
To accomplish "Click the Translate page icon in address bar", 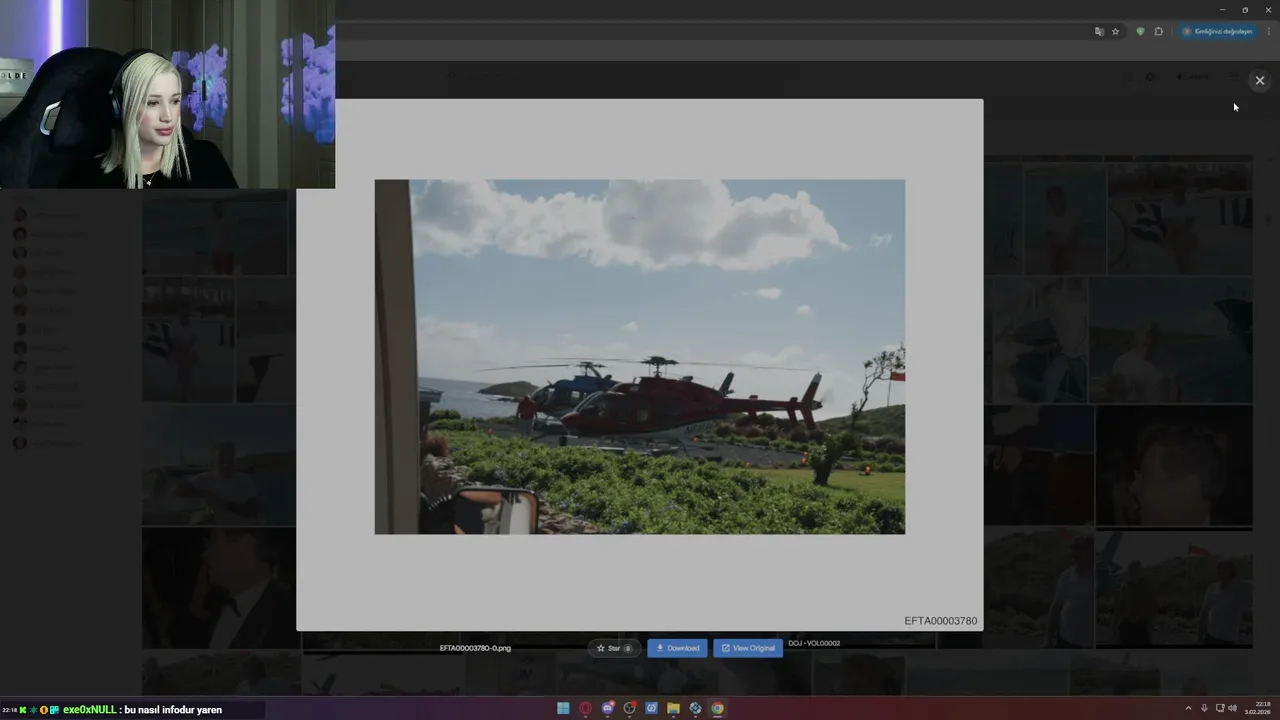I will [x=1099, y=31].
